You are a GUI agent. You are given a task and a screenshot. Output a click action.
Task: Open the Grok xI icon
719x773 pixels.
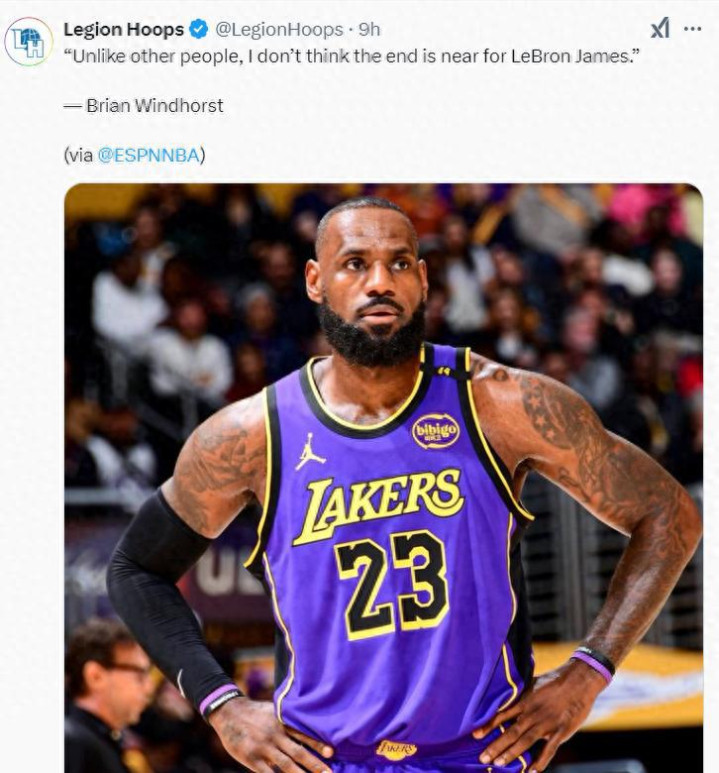(660, 29)
